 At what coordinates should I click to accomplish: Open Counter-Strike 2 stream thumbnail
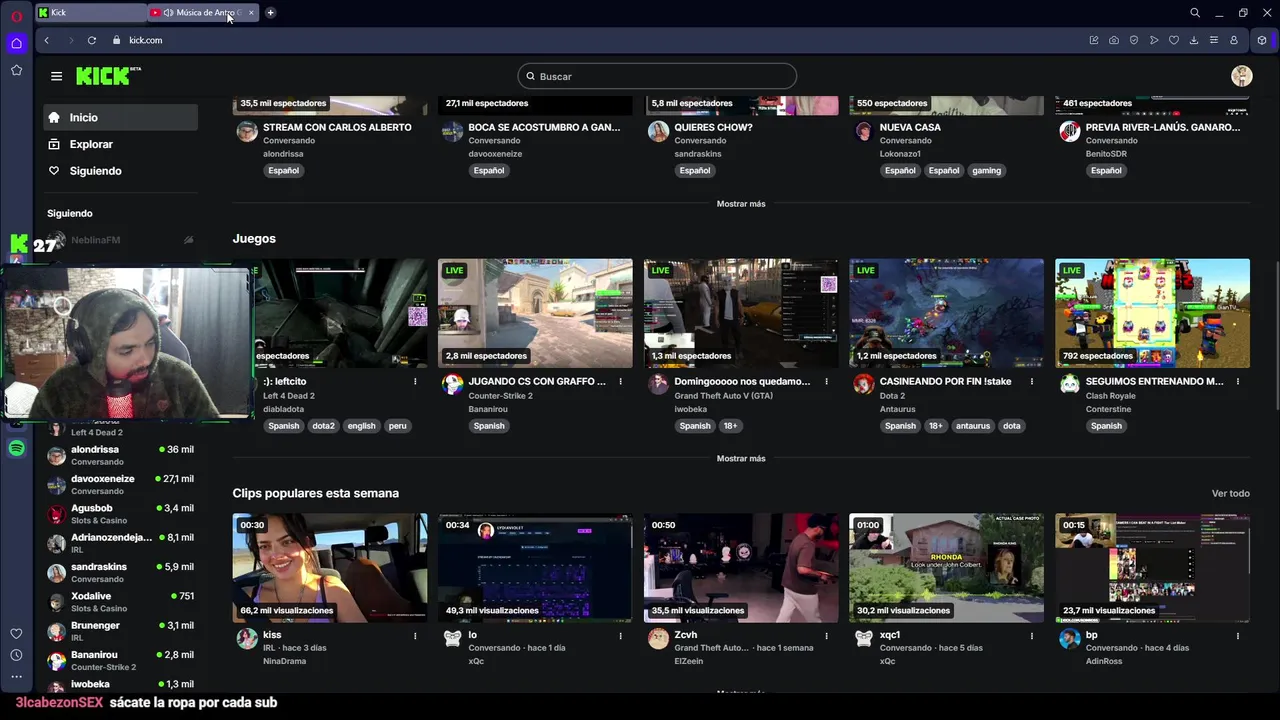pyautogui.click(x=535, y=313)
